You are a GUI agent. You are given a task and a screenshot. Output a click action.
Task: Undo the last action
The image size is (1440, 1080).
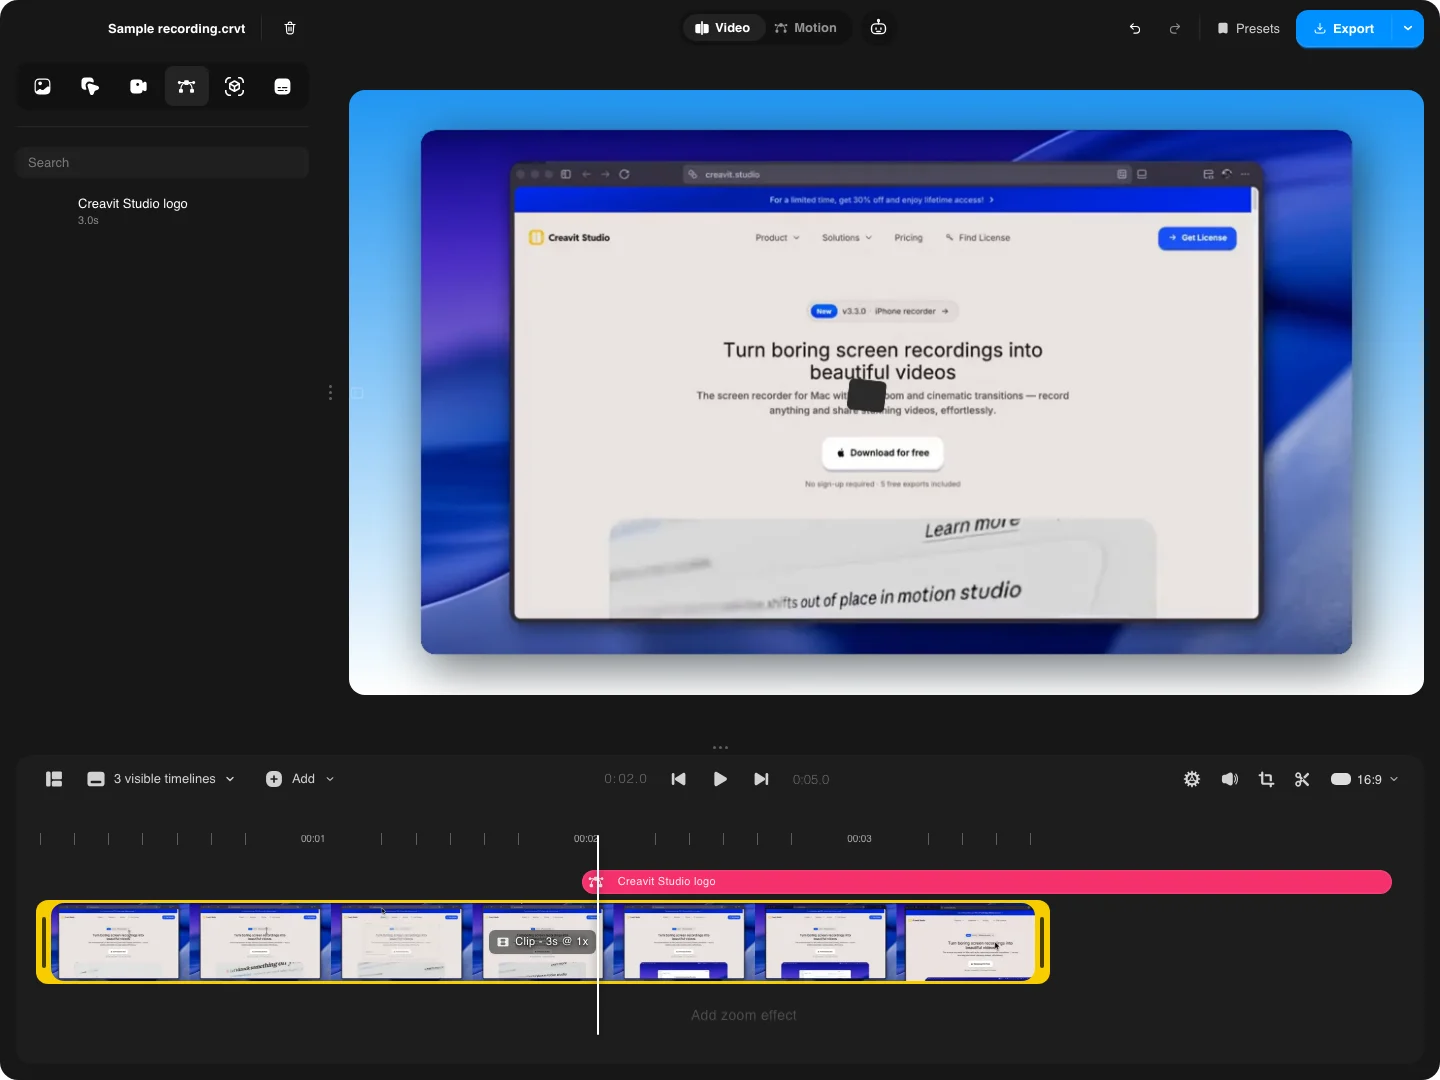point(1135,28)
